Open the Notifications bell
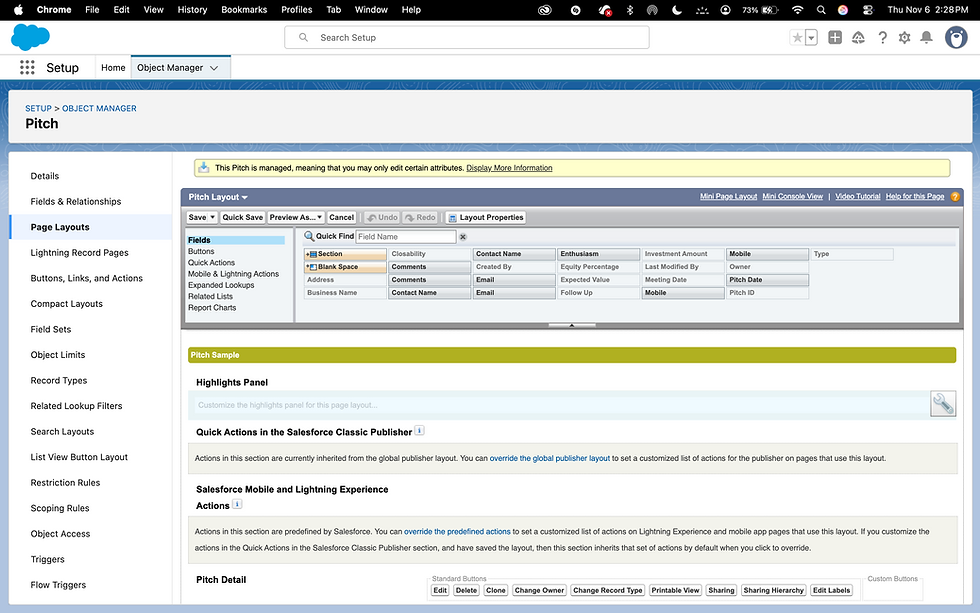The height and width of the screenshot is (613, 980). [927, 37]
